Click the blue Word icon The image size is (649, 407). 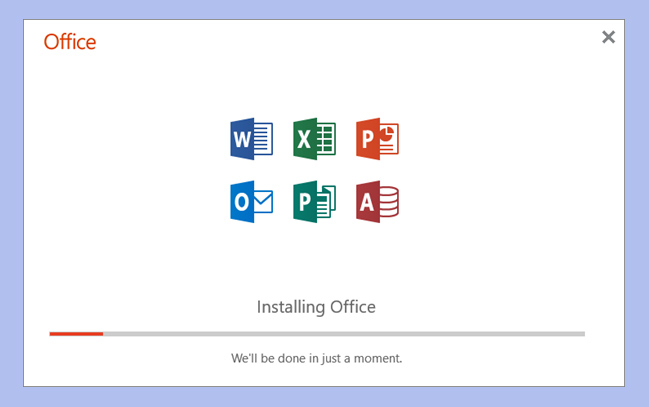click(x=251, y=138)
